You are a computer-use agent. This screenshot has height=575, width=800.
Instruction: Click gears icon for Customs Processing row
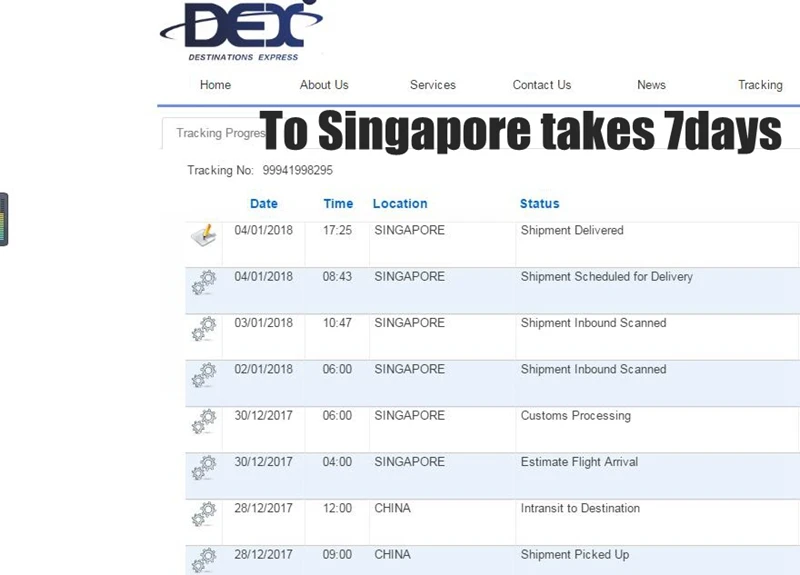[204, 421]
